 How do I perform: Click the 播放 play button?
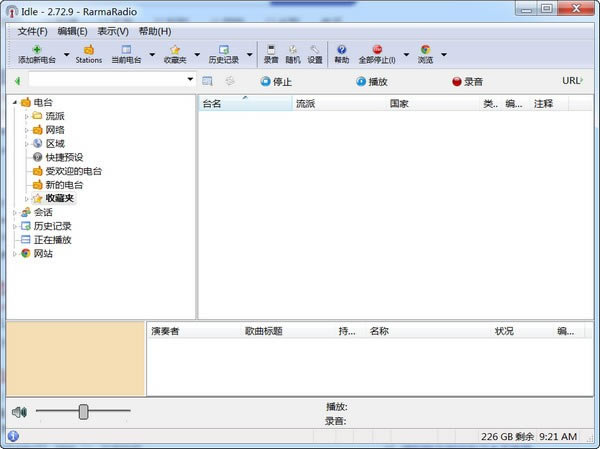[x=372, y=82]
